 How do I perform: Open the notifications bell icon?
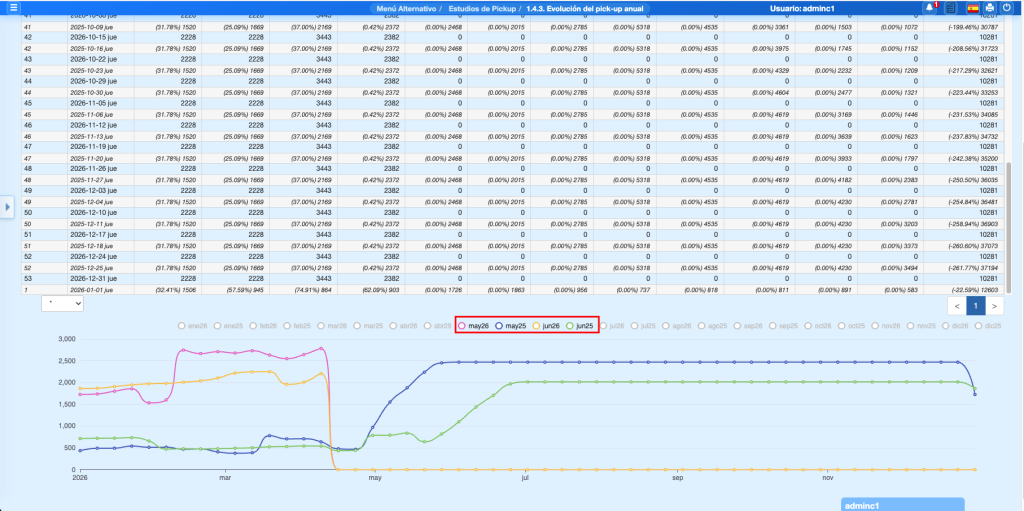pyautogui.click(x=931, y=8)
